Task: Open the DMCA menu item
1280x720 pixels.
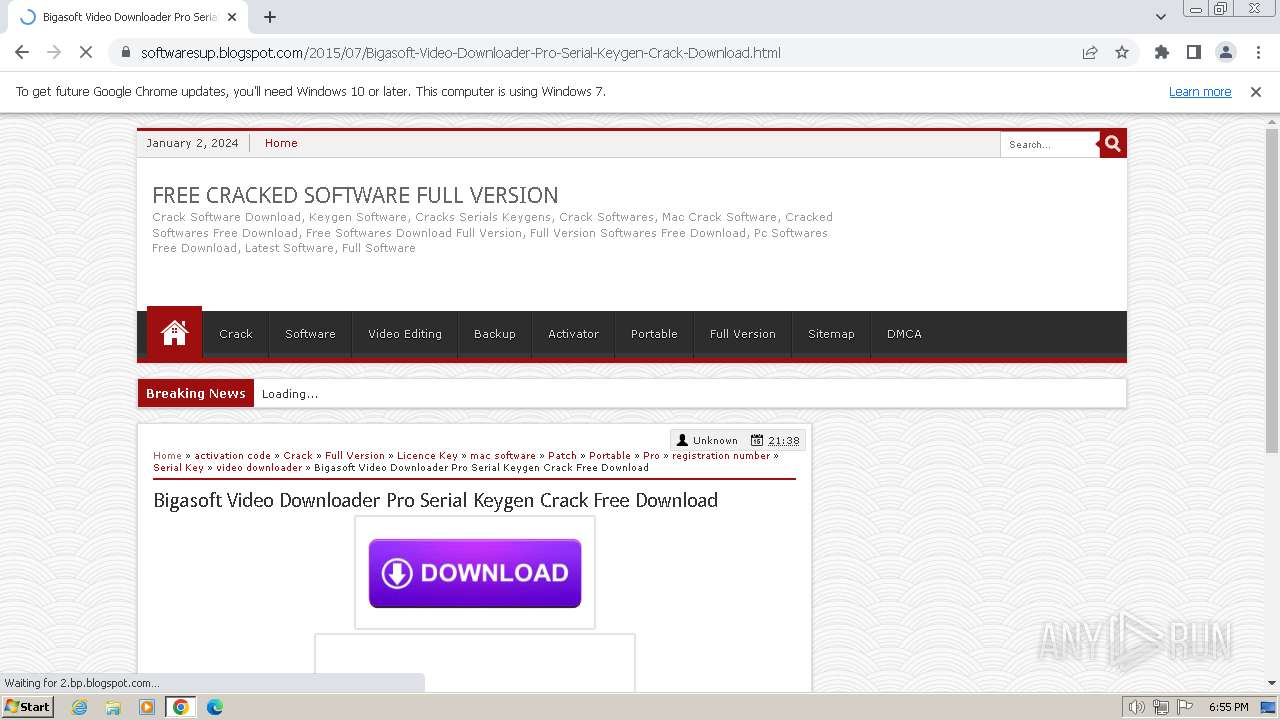Action: [904, 334]
